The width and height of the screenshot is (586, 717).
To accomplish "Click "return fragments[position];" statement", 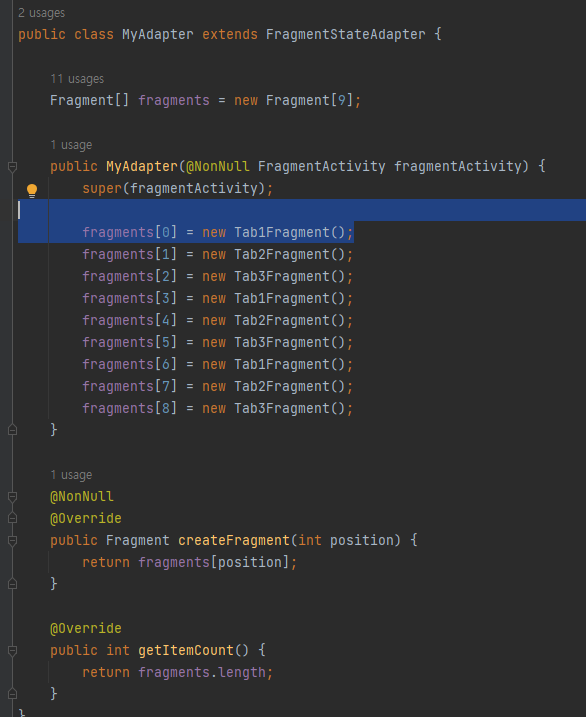I will (189, 562).
